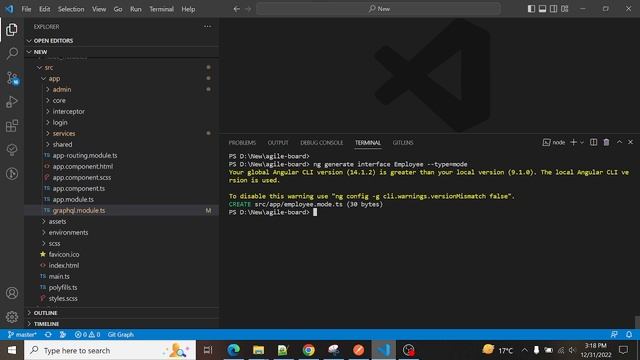Open the new terminal launch profile dropdown
Image resolution: width=640 pixels, height=360 pixels.
click(582, 142)
